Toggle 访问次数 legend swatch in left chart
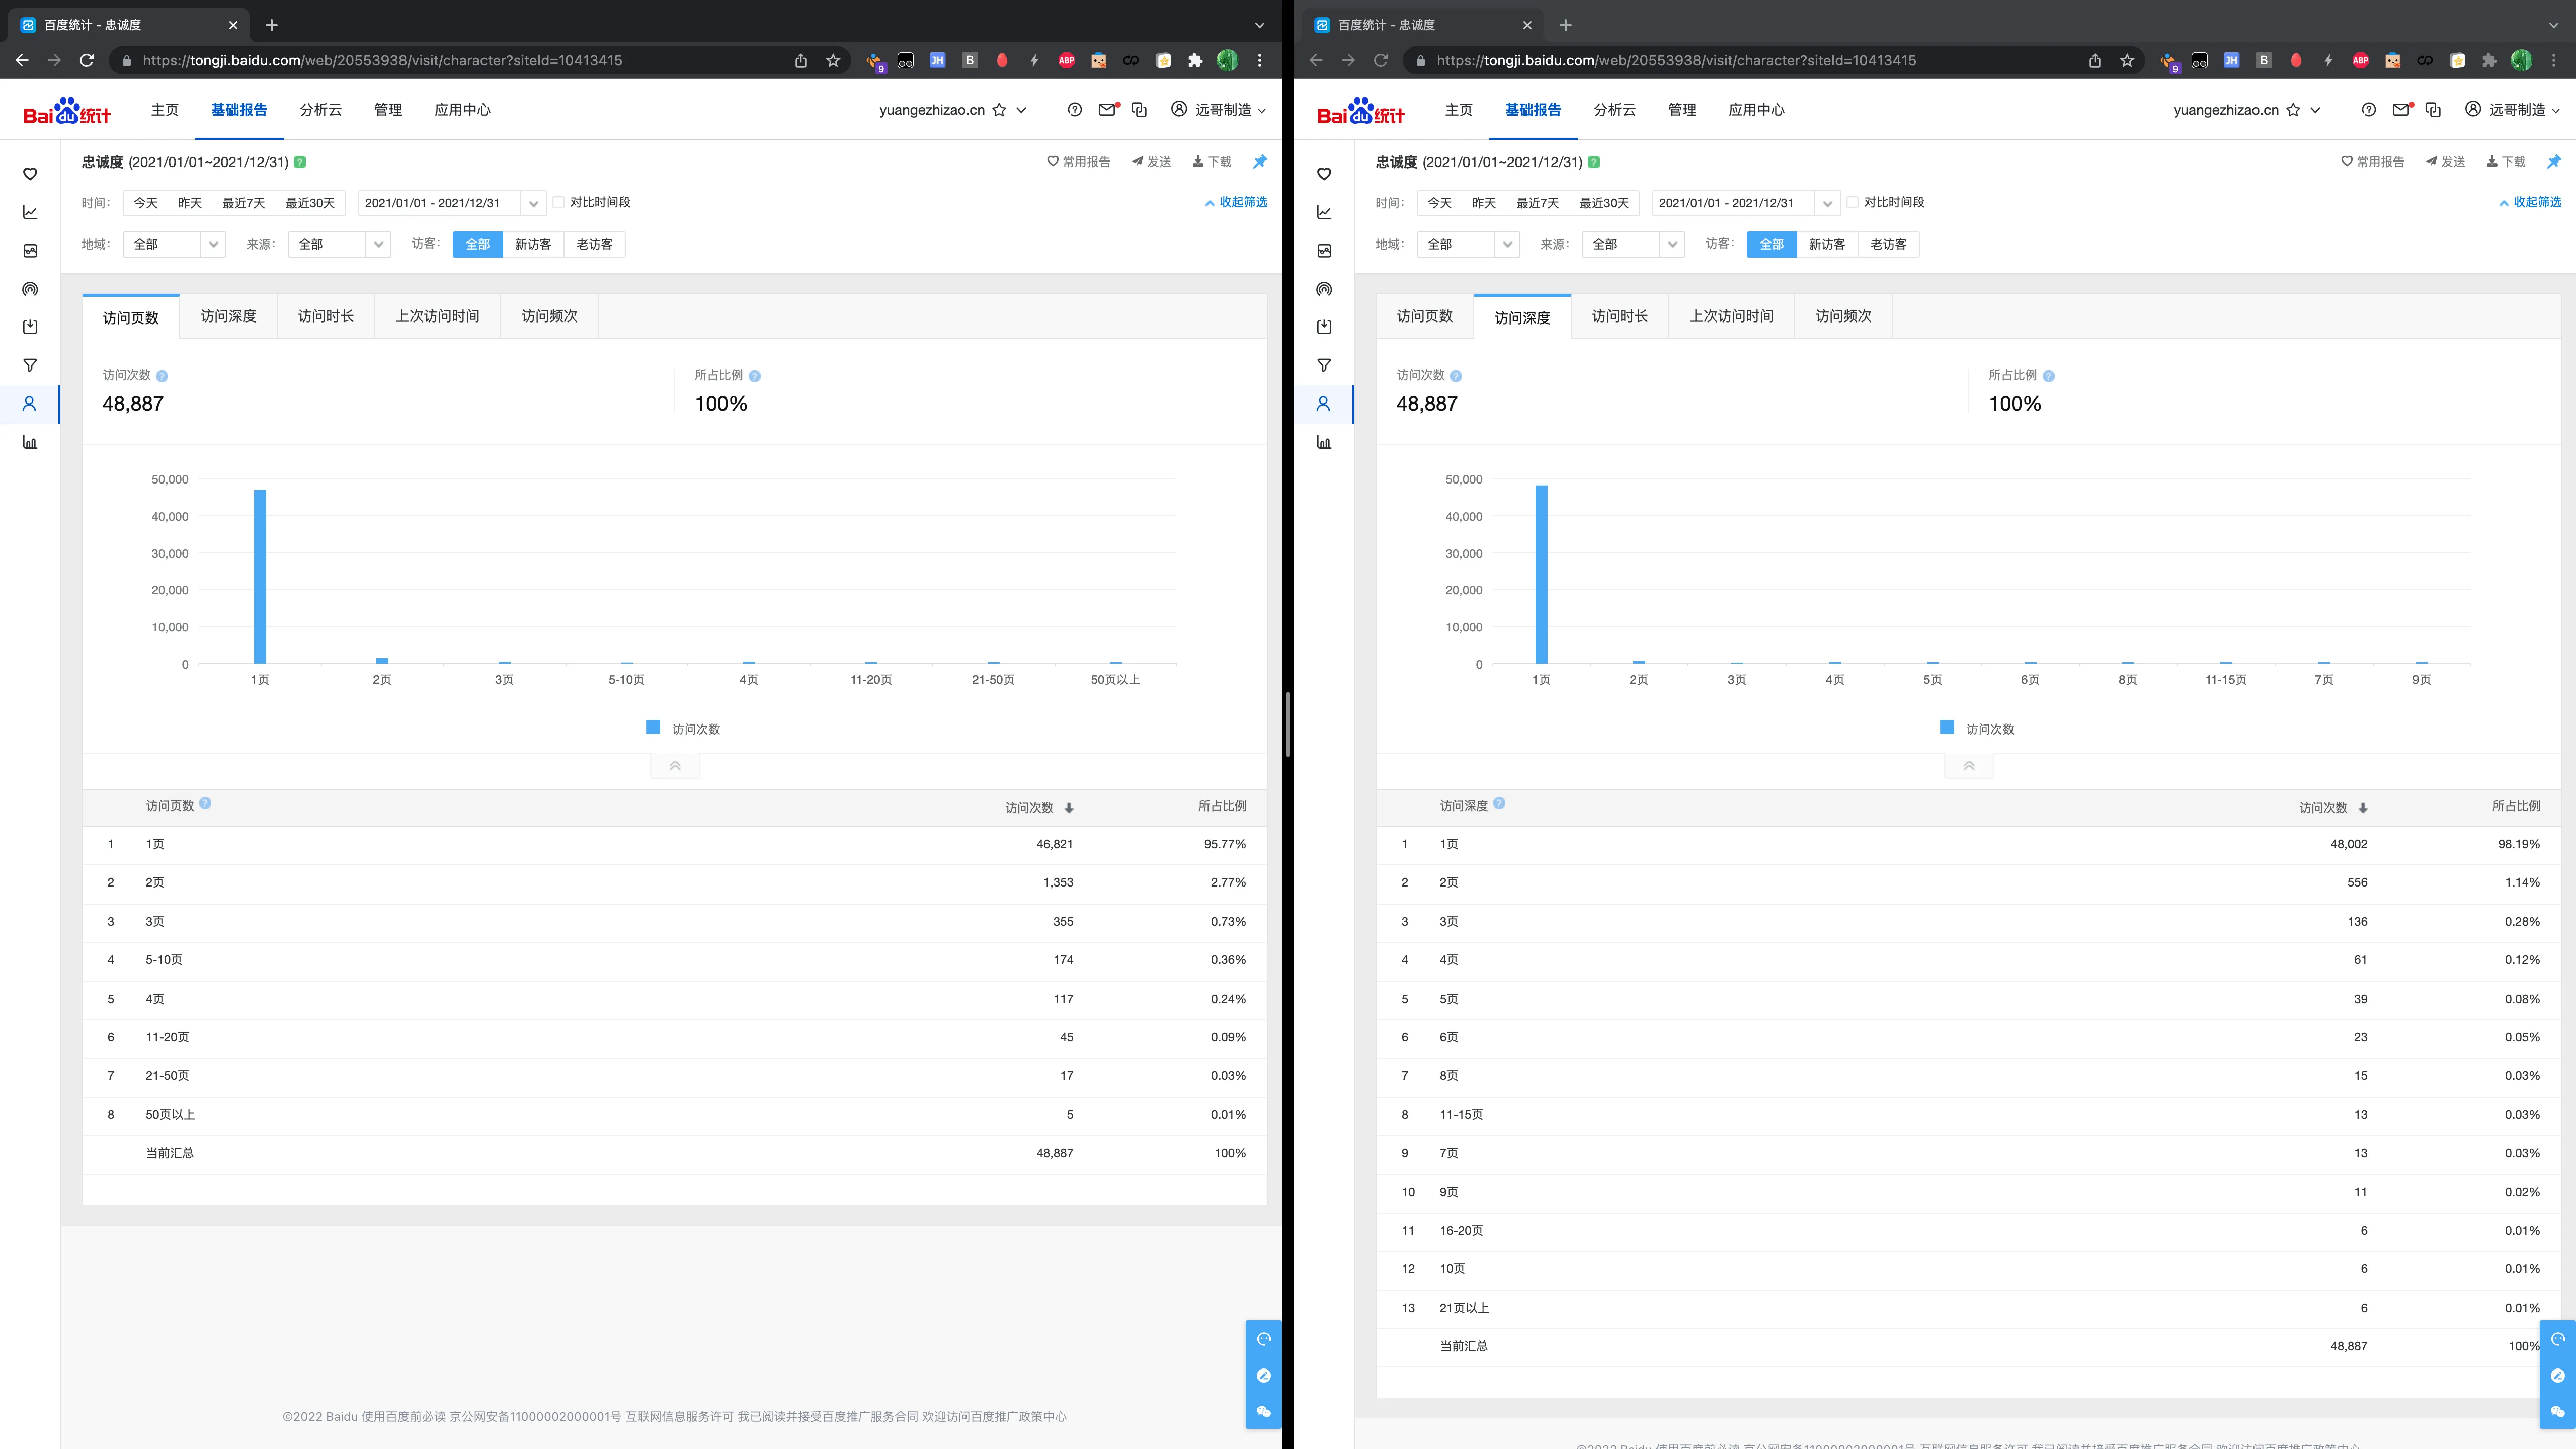 653,728
